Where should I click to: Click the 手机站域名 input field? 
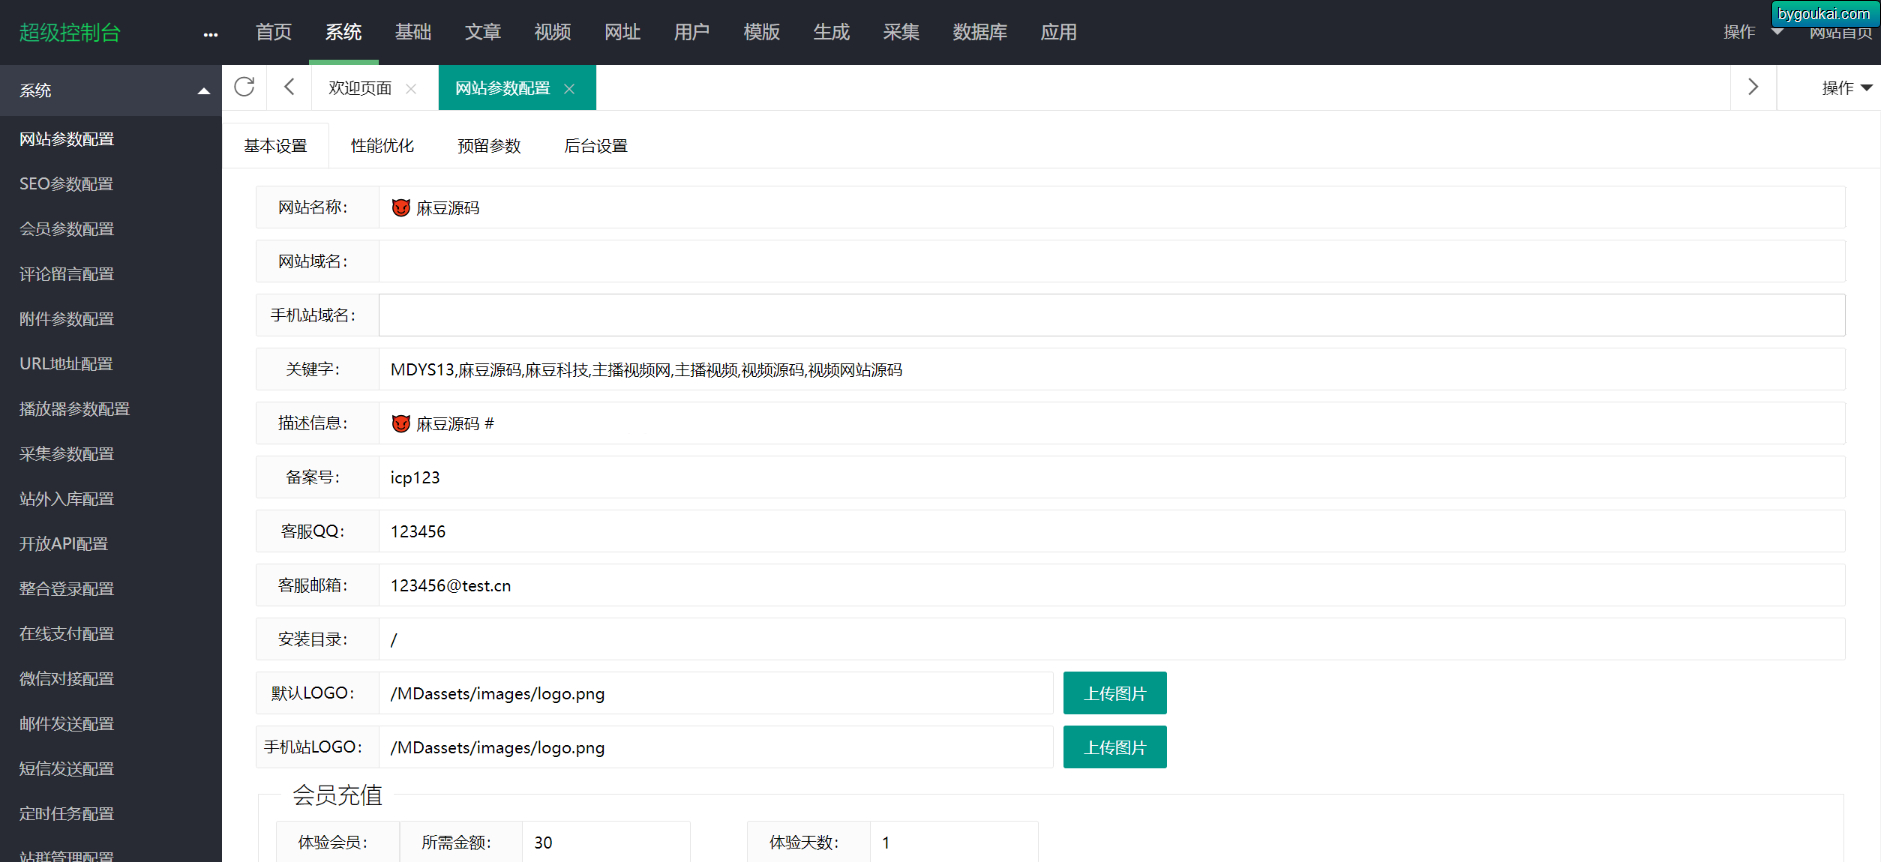pos(1111,315)
